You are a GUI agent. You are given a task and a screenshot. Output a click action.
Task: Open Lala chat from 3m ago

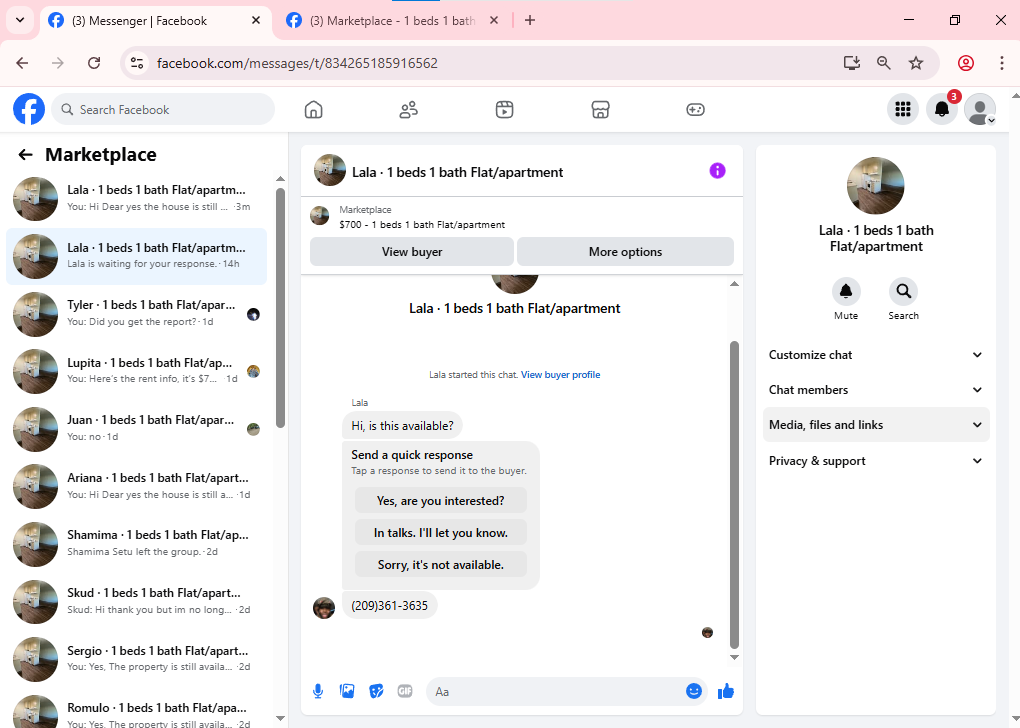(137, 198)
